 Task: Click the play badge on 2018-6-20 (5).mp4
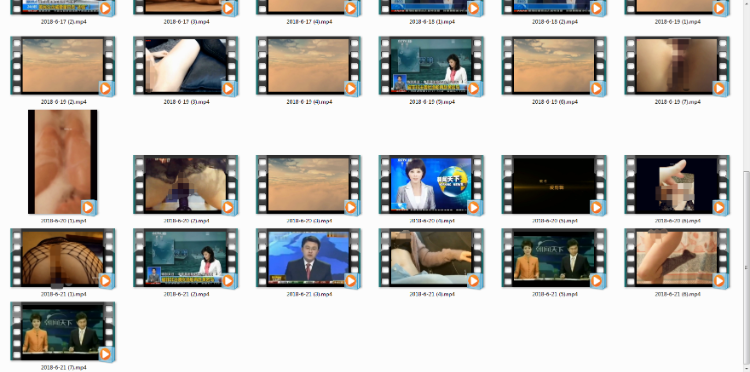tap(596, 208)
